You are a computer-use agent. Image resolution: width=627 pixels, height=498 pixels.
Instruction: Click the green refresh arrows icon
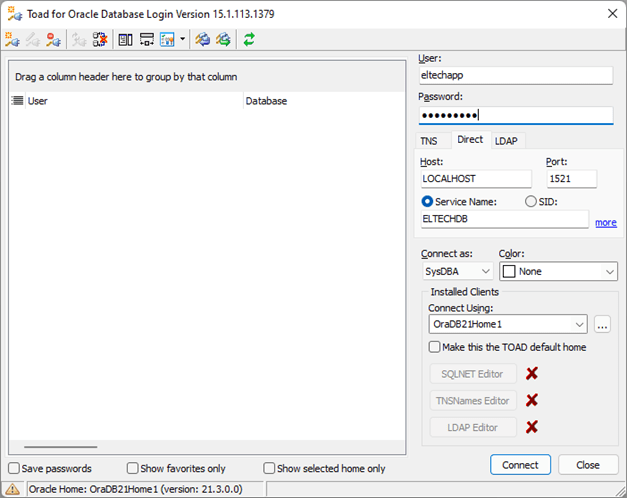[x=249, y=40]
